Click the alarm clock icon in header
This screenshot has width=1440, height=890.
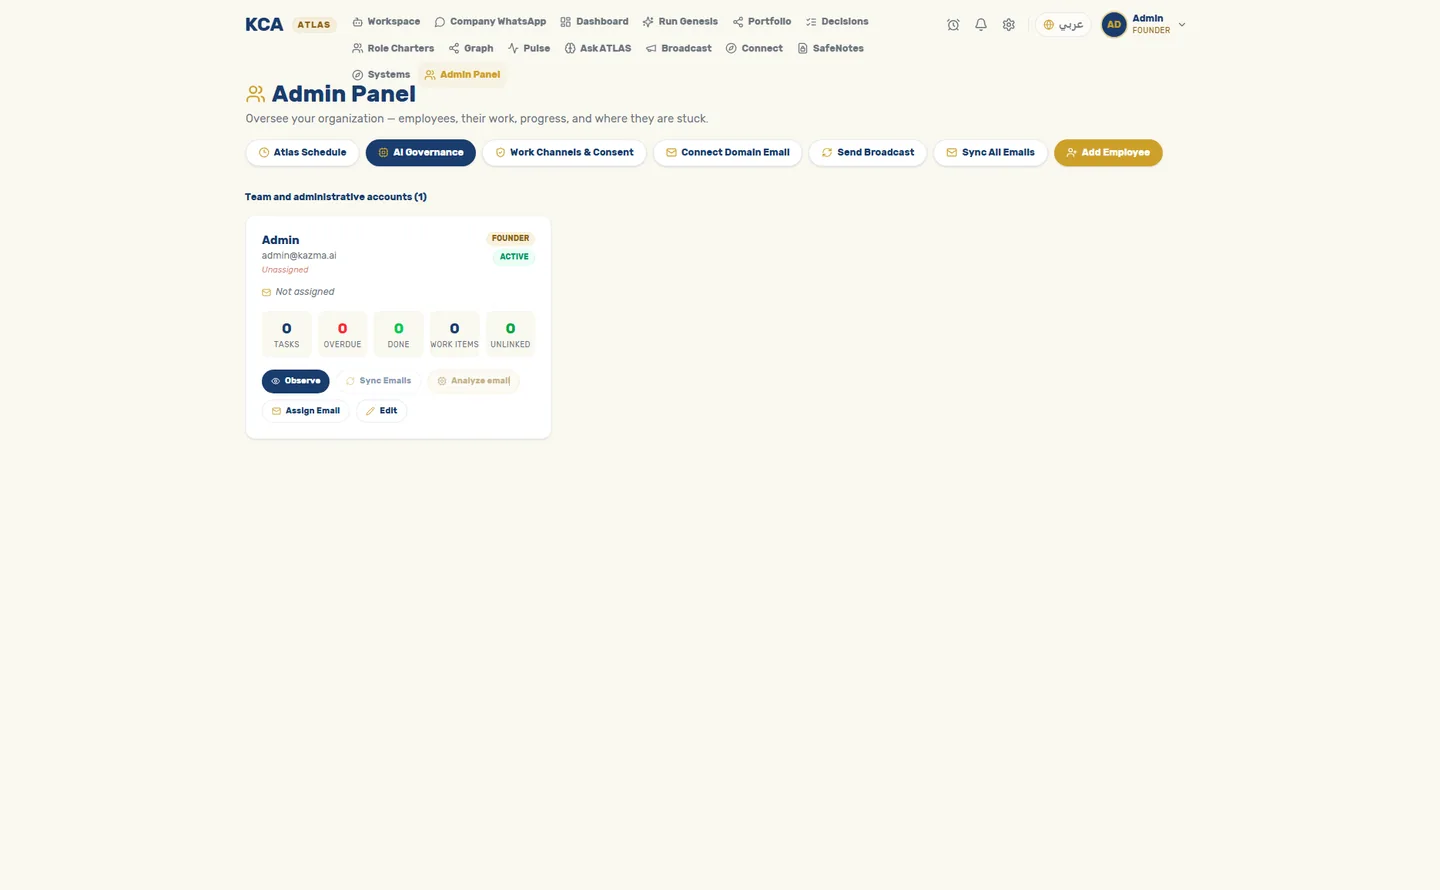(x=953, y=25)
